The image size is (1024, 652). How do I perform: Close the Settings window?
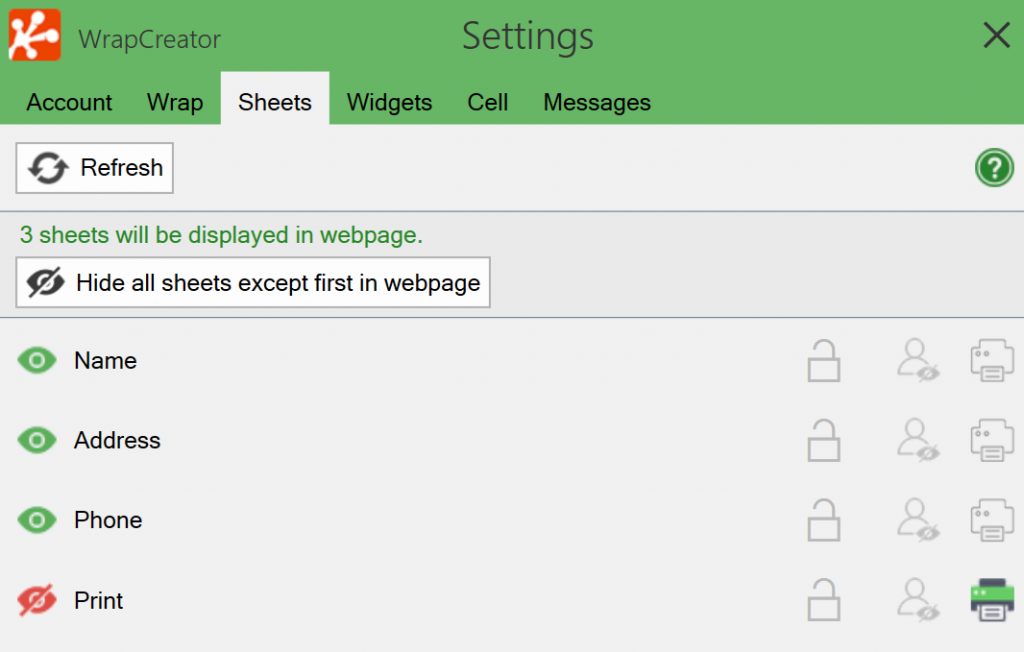[996, 35]
